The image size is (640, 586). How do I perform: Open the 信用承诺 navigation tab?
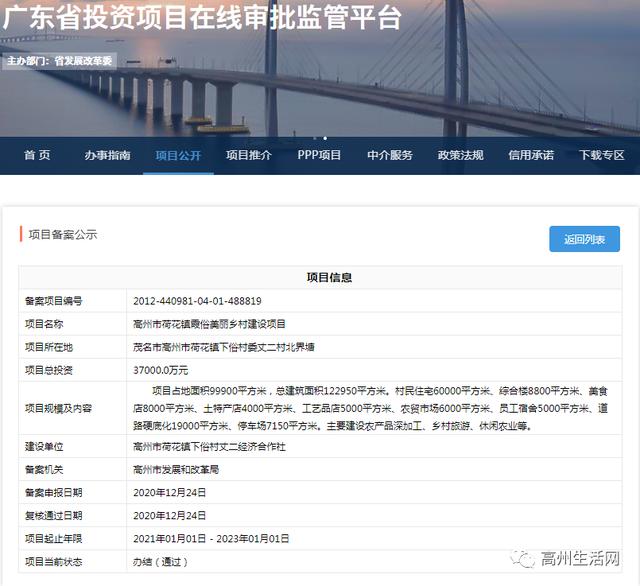531,155
